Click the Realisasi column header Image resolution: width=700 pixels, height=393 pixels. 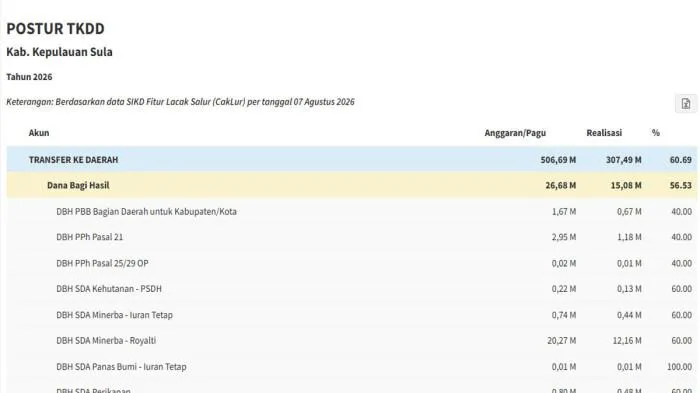tap(604, 133)
